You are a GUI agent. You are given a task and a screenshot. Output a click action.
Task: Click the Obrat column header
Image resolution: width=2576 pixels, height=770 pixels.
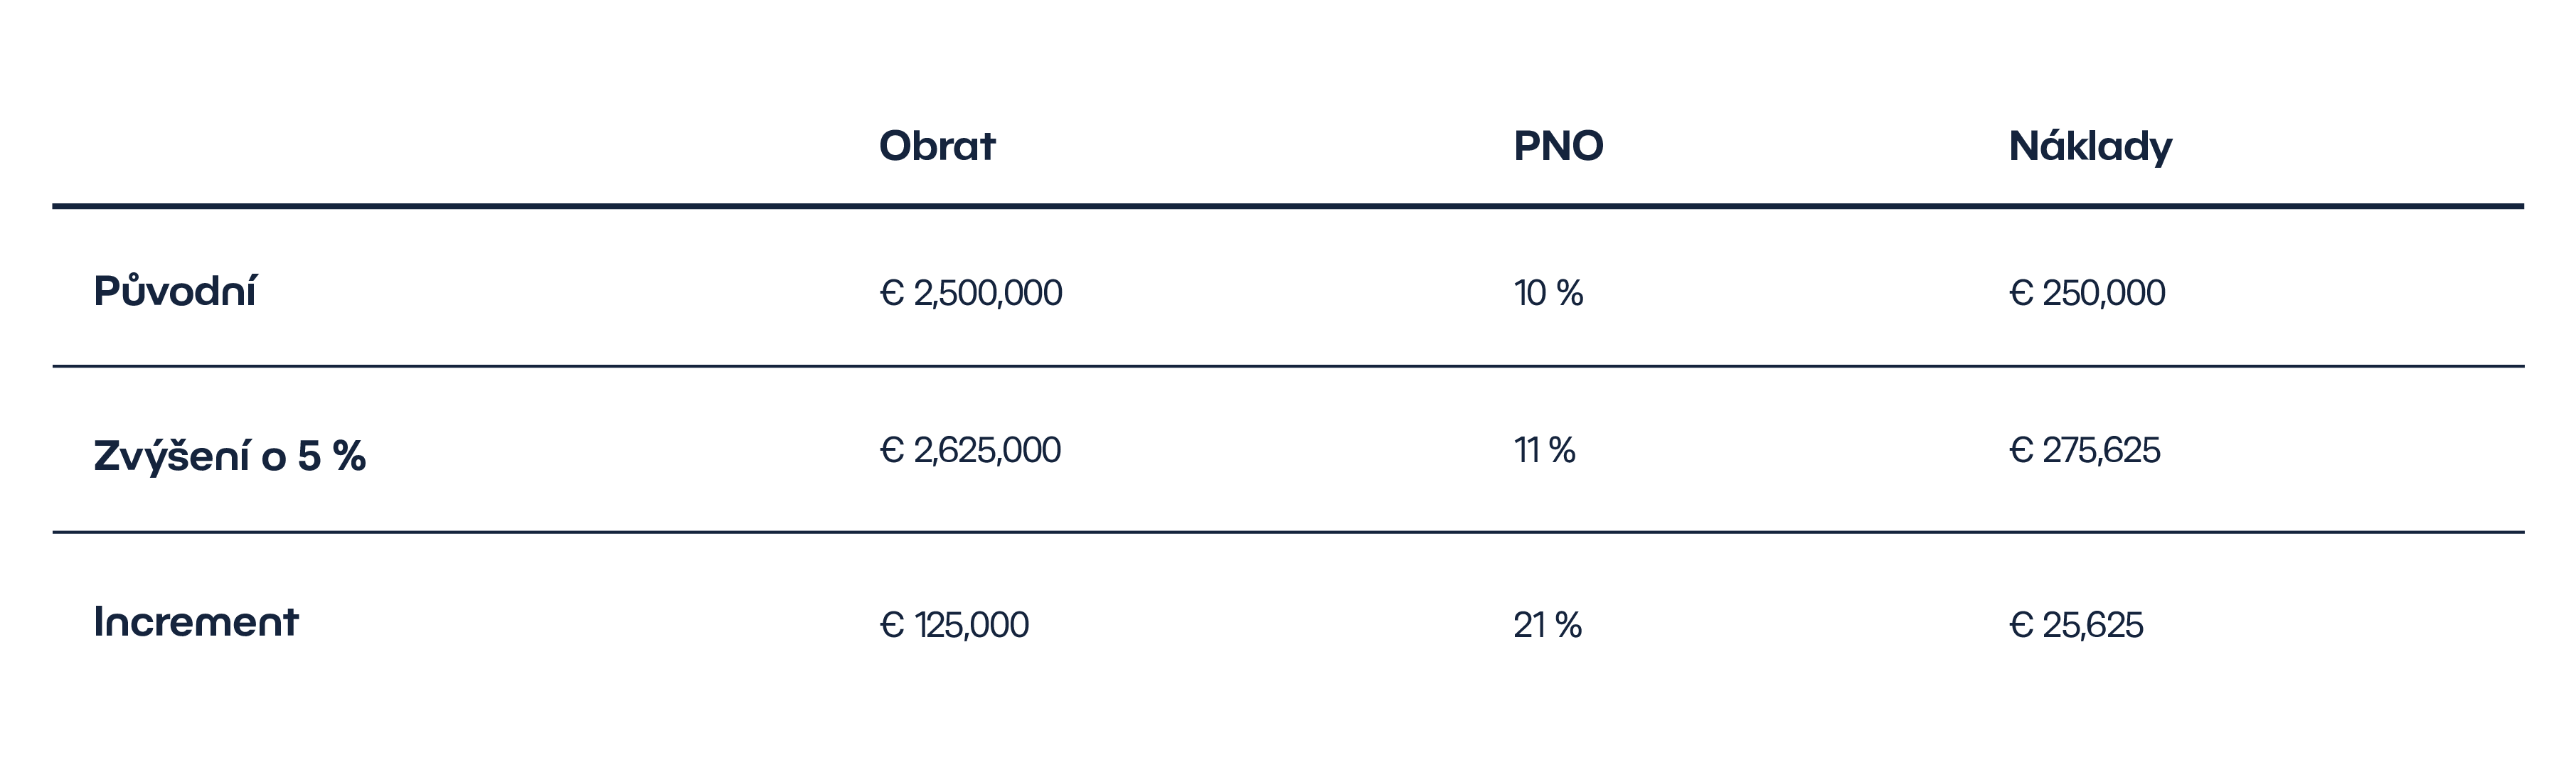[937, 146]
